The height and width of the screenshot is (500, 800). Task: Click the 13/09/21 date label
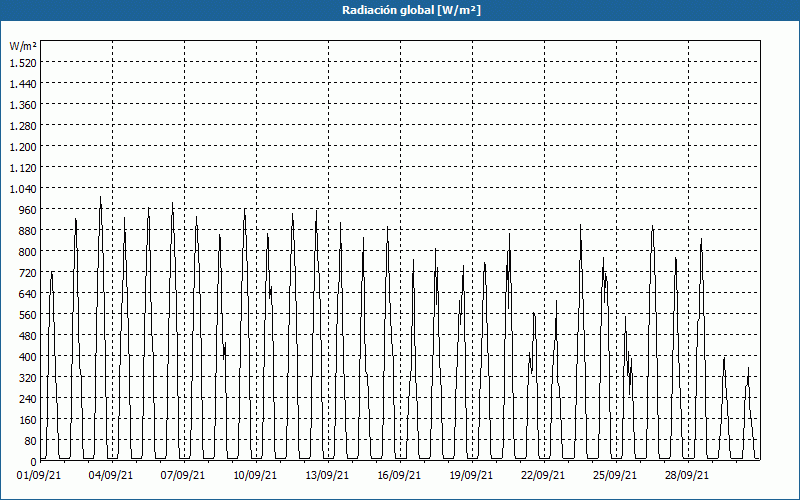pyautogui.click(x=327, y=475)
